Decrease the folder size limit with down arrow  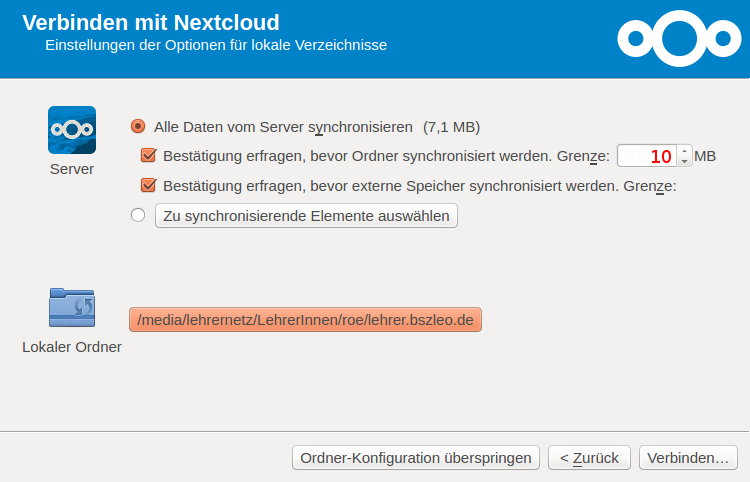(x=685, y=161)
